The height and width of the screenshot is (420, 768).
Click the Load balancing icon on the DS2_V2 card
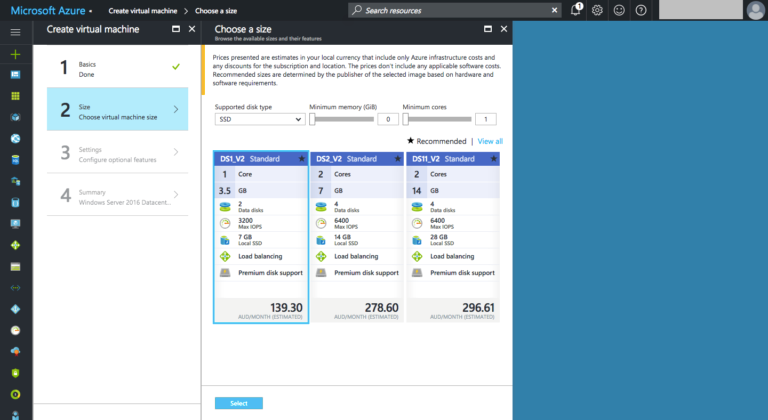(x=321, y=256)
